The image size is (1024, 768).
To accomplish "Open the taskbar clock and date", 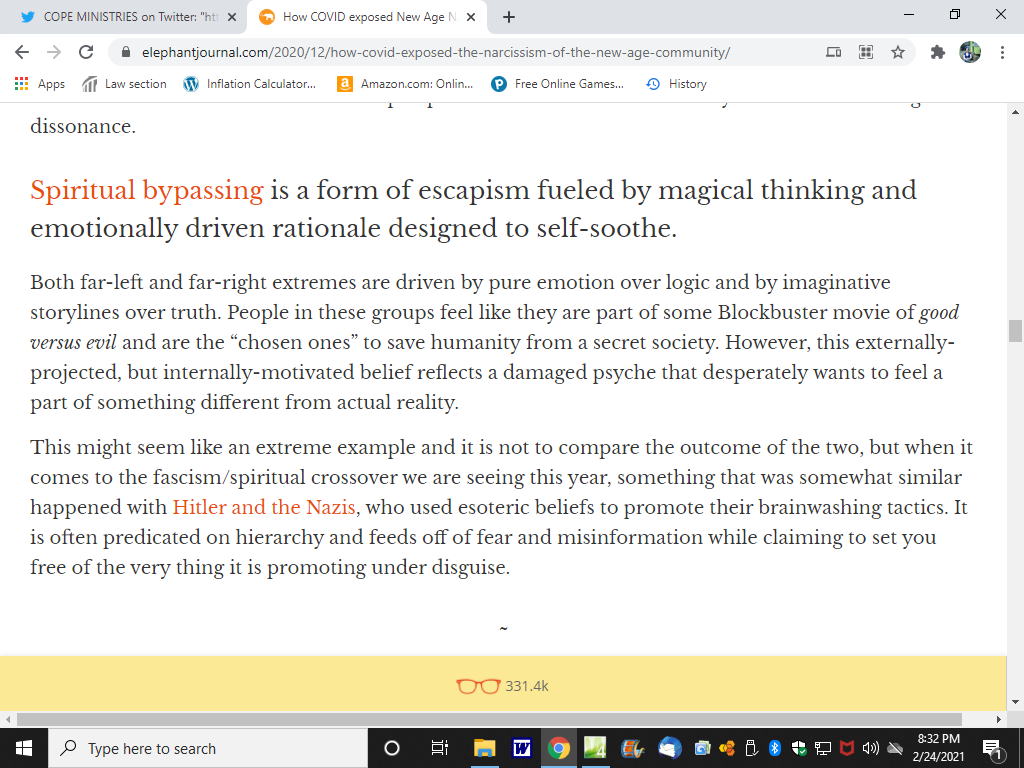I will click(938, 748).
